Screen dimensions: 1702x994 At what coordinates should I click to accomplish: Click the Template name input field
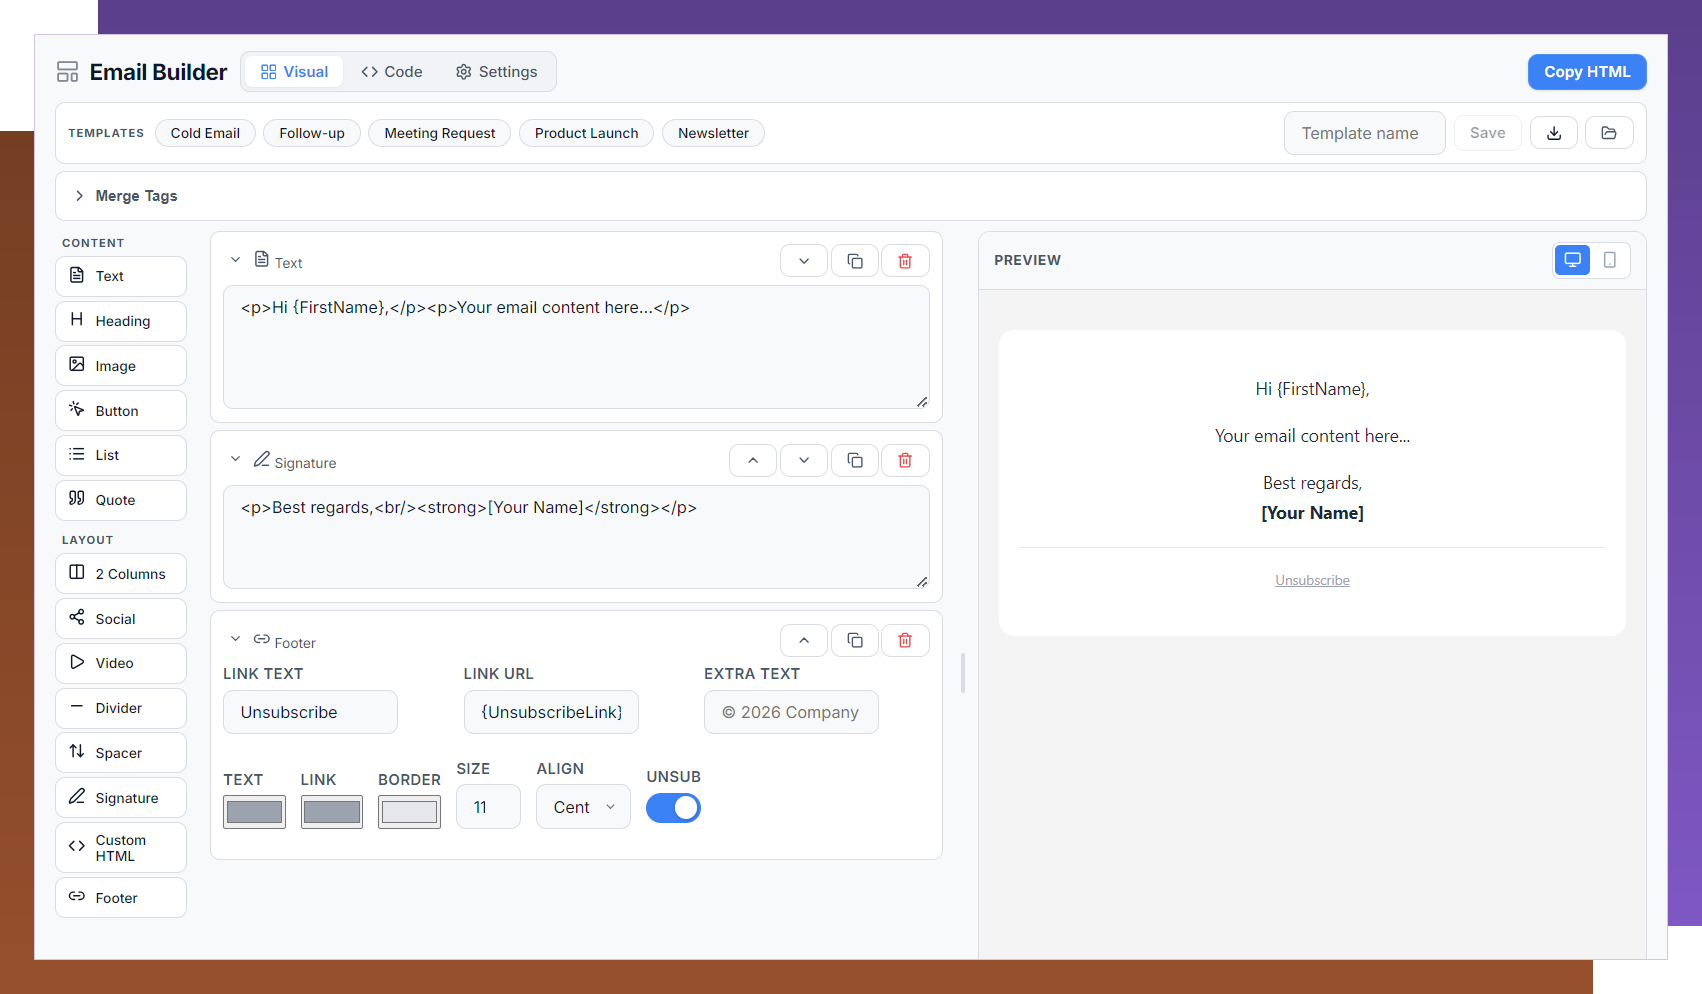tap(1364, 132)
